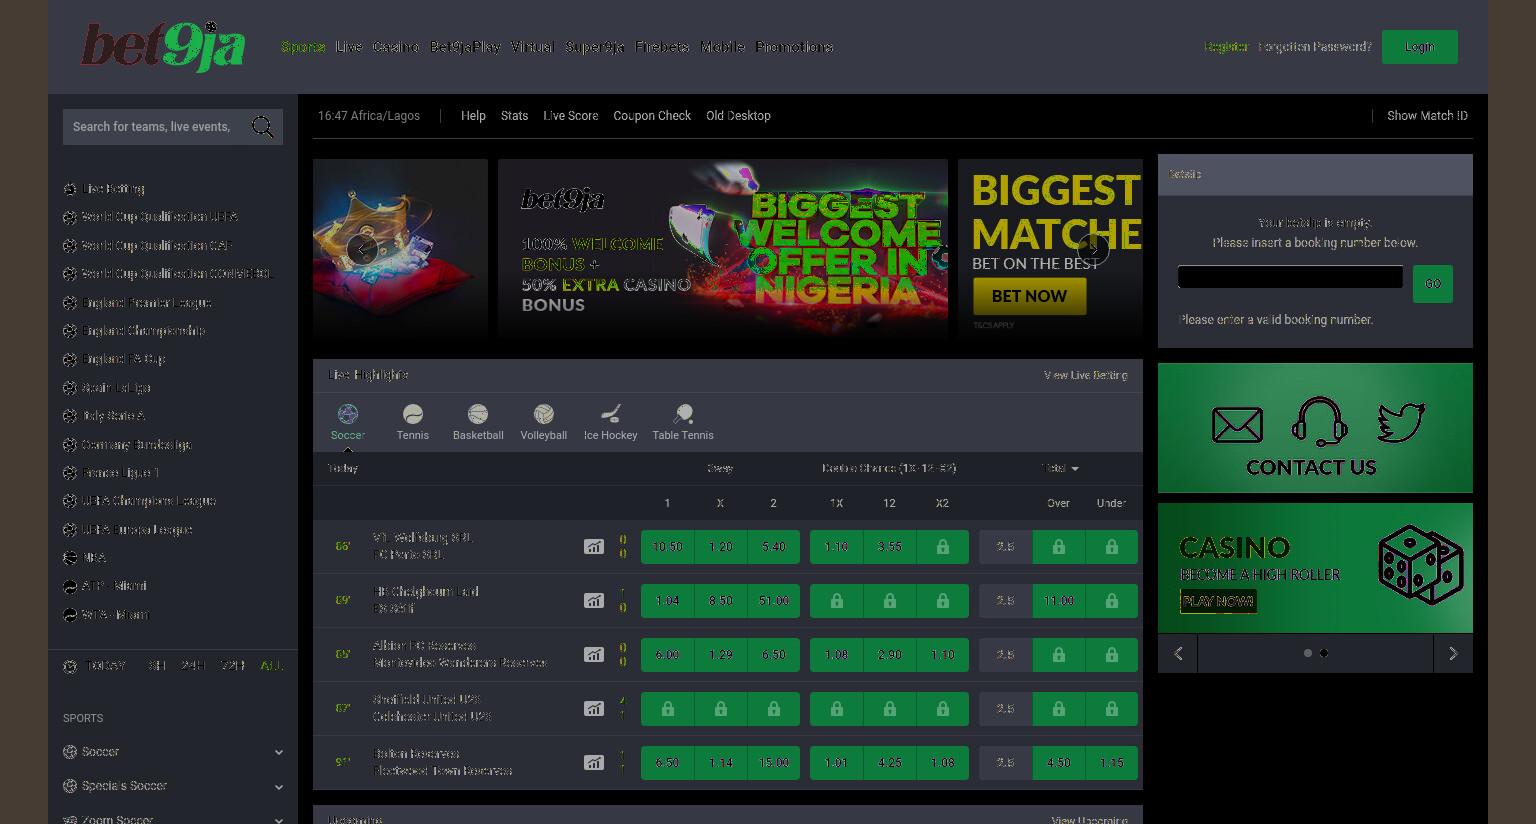The height and width of the screenshot is (824, 1536).
Task: Expand the Specials Soccer category
Action: pos(173,786)
